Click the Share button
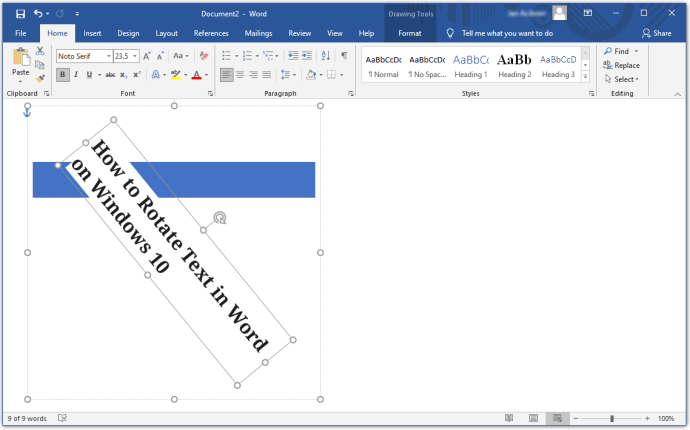690x430 pixels. [x=657, y=33]
